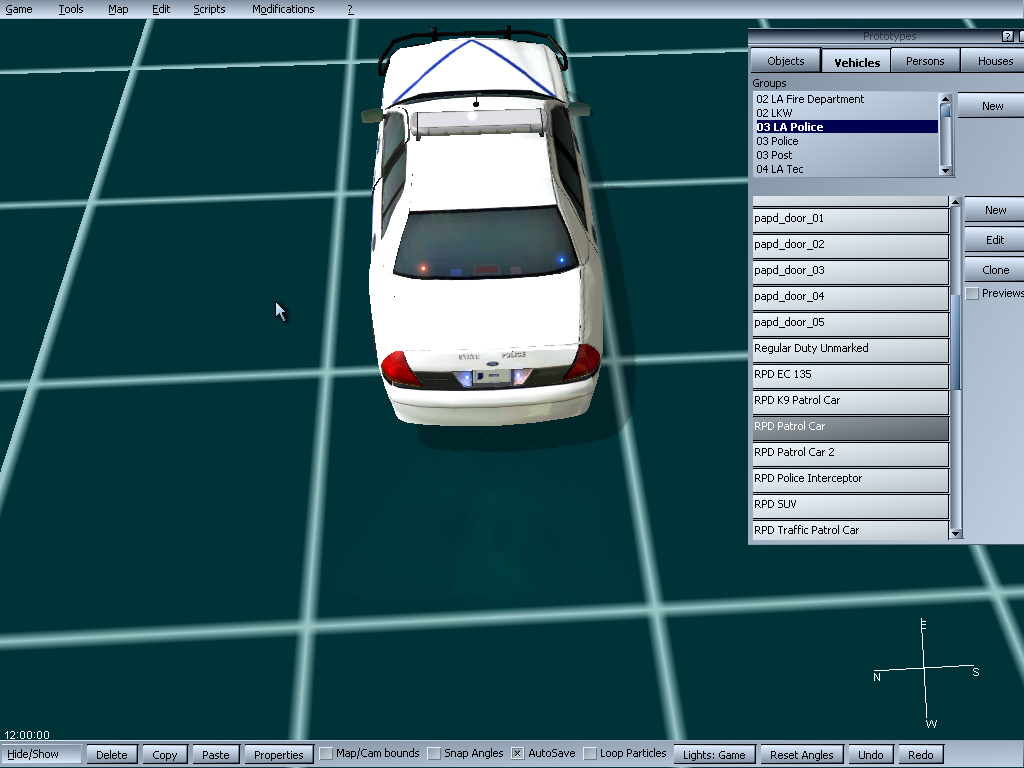1024x768 pixels.
Task: Switch to the Persons tab
Action: pos(925,61)
